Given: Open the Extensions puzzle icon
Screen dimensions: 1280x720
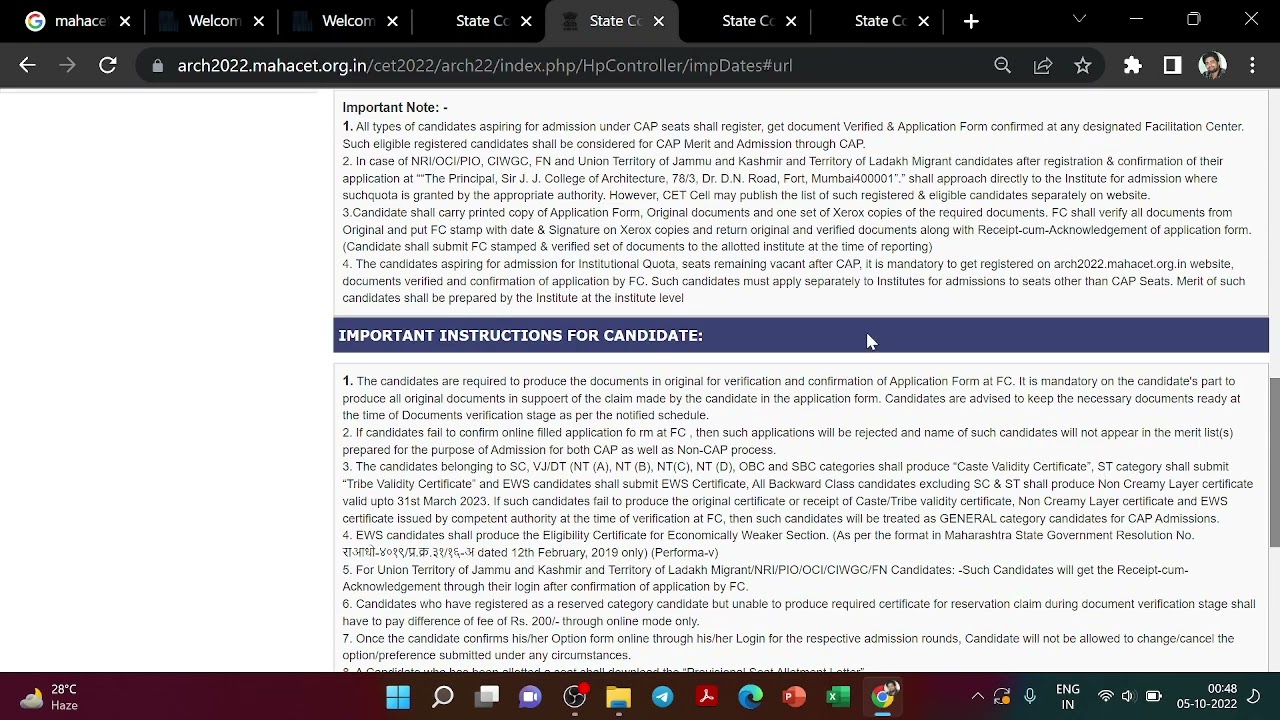Looking at the screenshot, I should pyautogui.click(x=1132, y=65).
